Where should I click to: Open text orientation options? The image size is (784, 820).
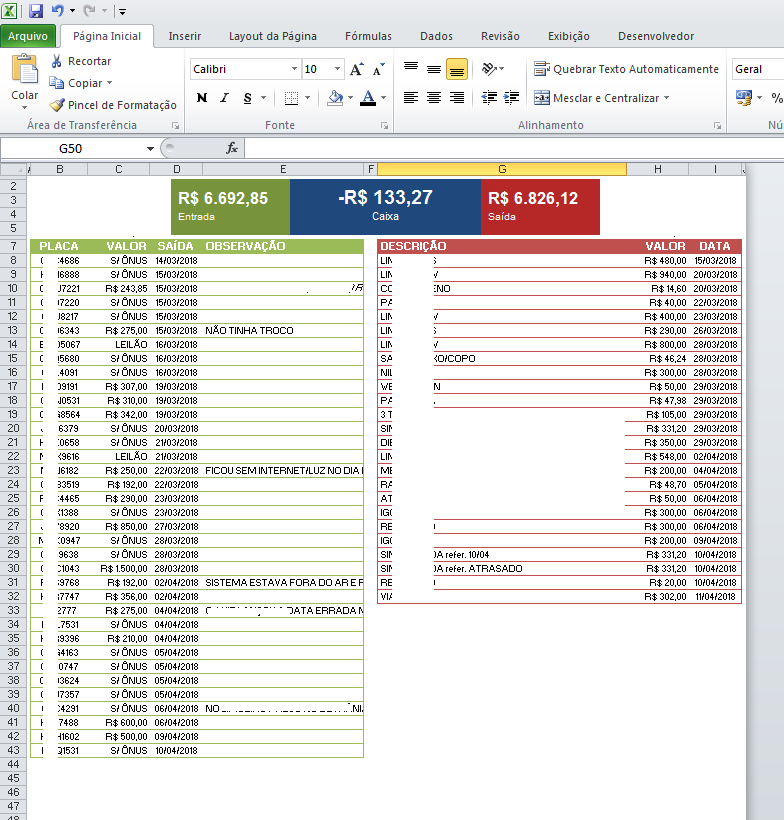pyautogui.click(x=493, y=69)
